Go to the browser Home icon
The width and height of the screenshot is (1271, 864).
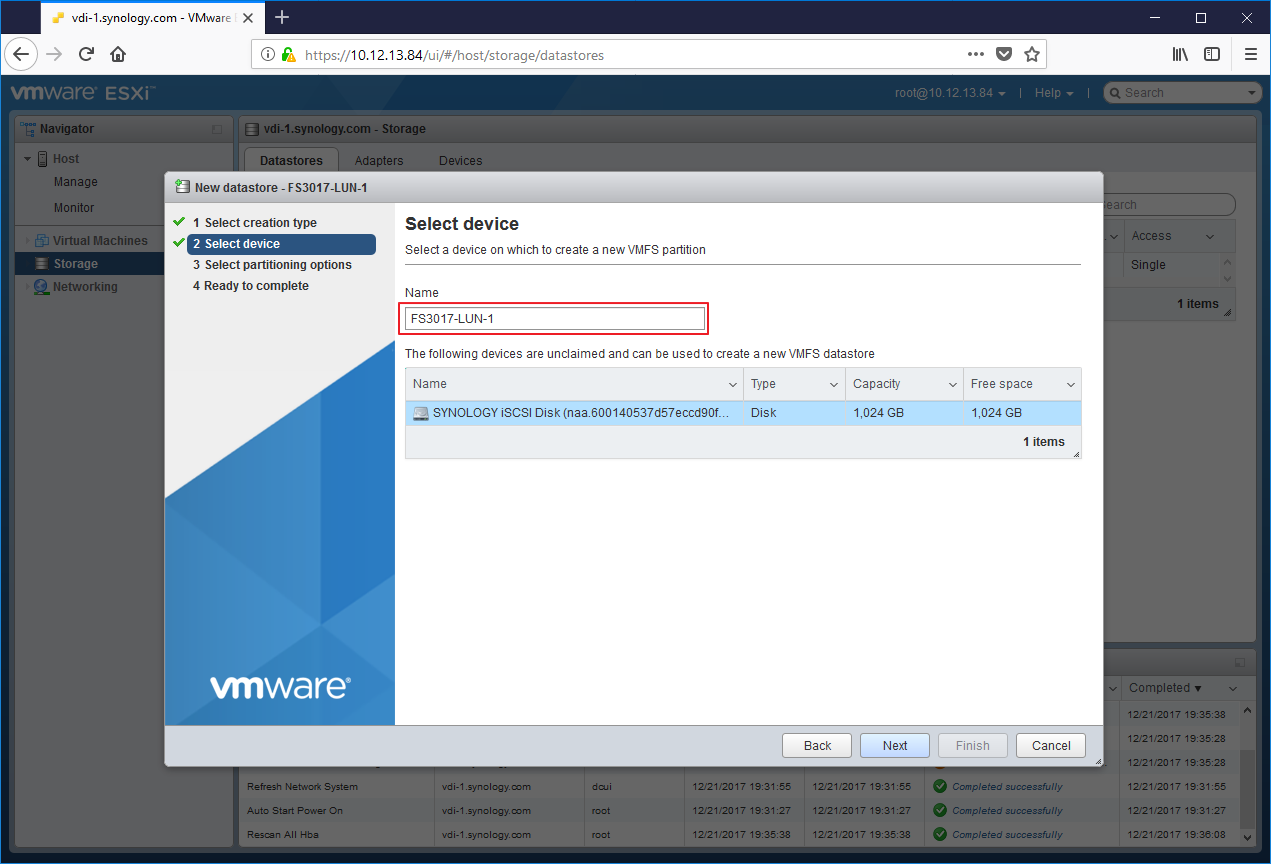[x=118, y=54]
